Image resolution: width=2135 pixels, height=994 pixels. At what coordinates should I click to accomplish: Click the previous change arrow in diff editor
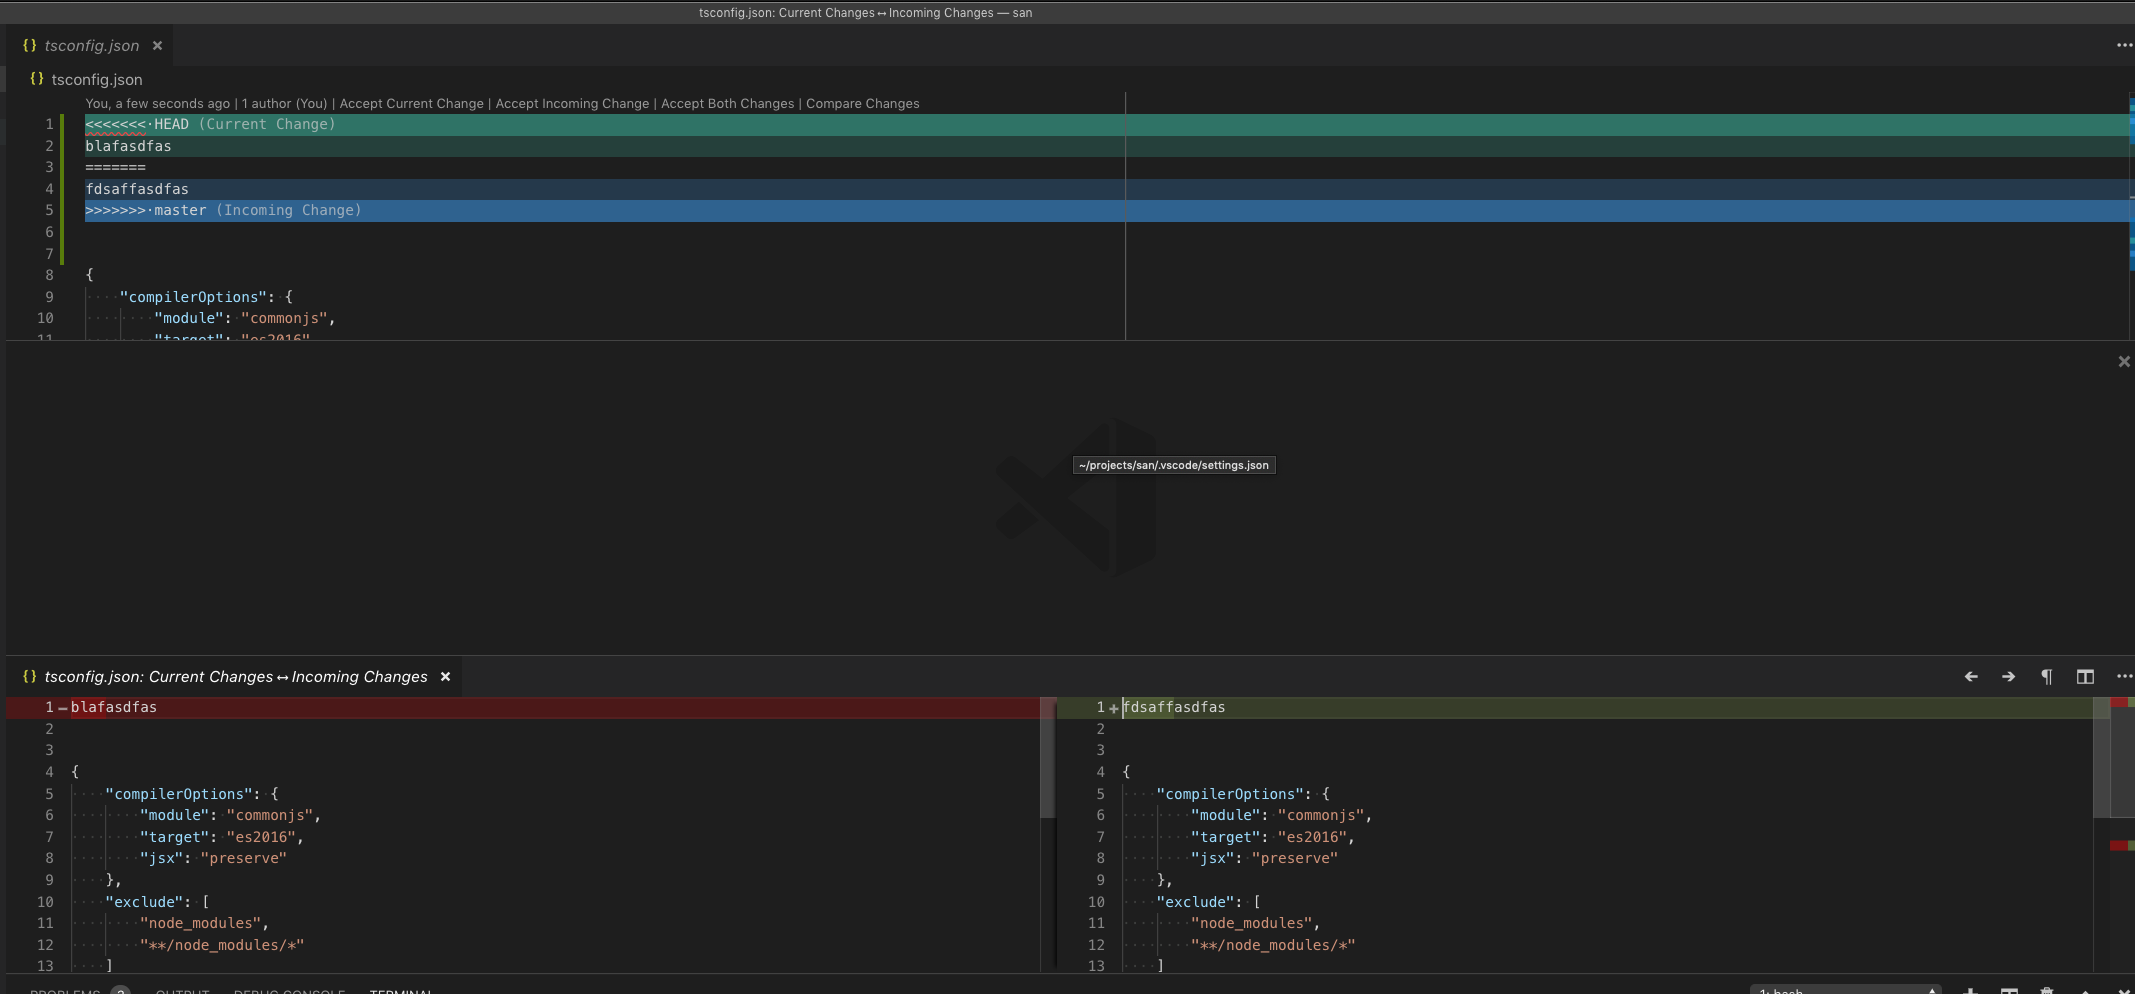coord(1971,677)
